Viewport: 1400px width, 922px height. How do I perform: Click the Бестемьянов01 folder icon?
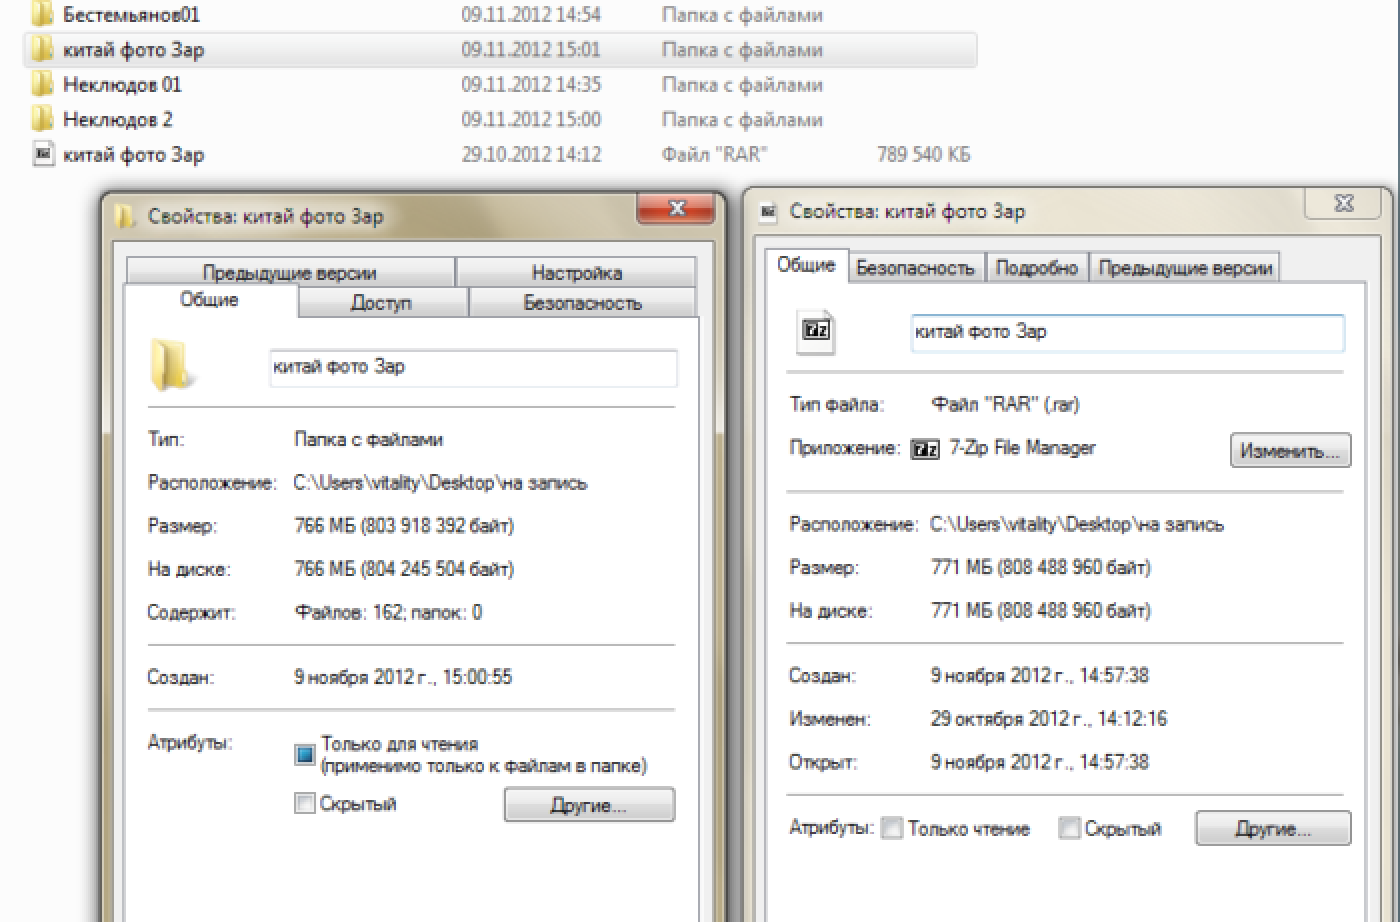click(x=42, y=15)
